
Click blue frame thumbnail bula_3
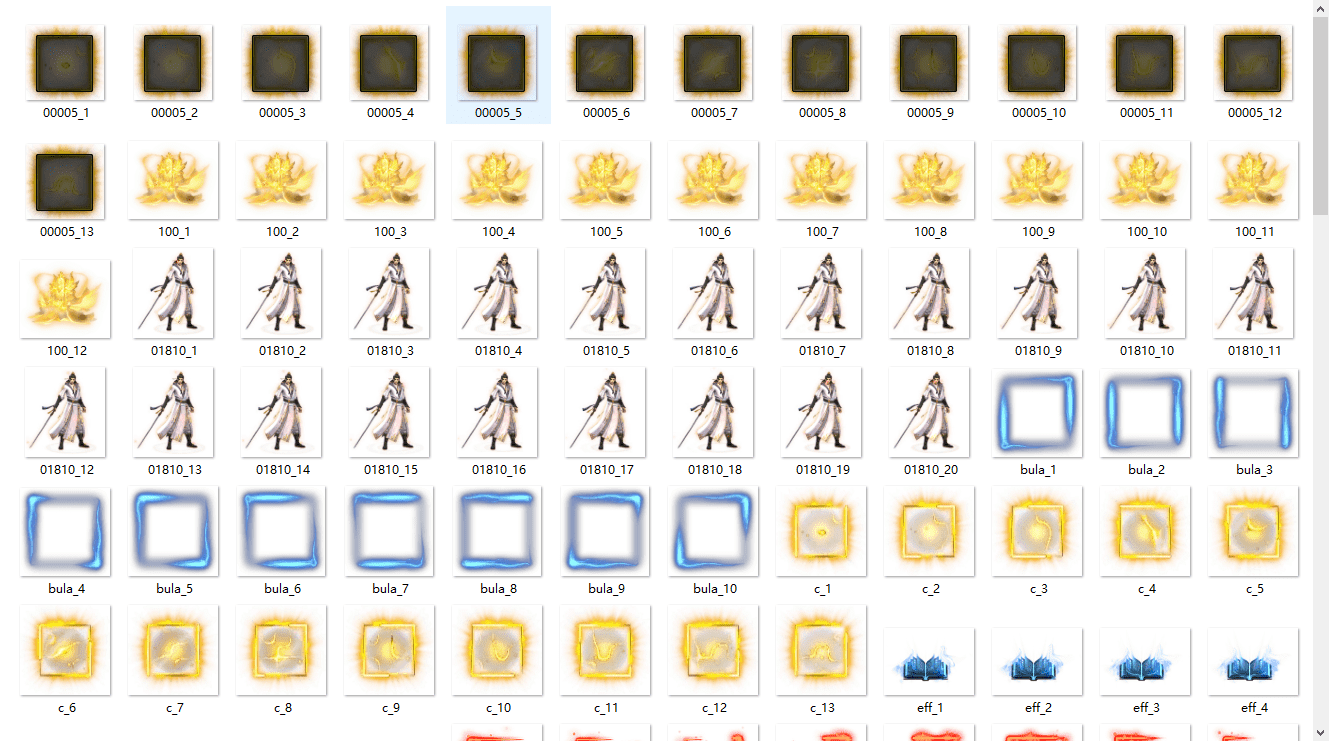1253,412
